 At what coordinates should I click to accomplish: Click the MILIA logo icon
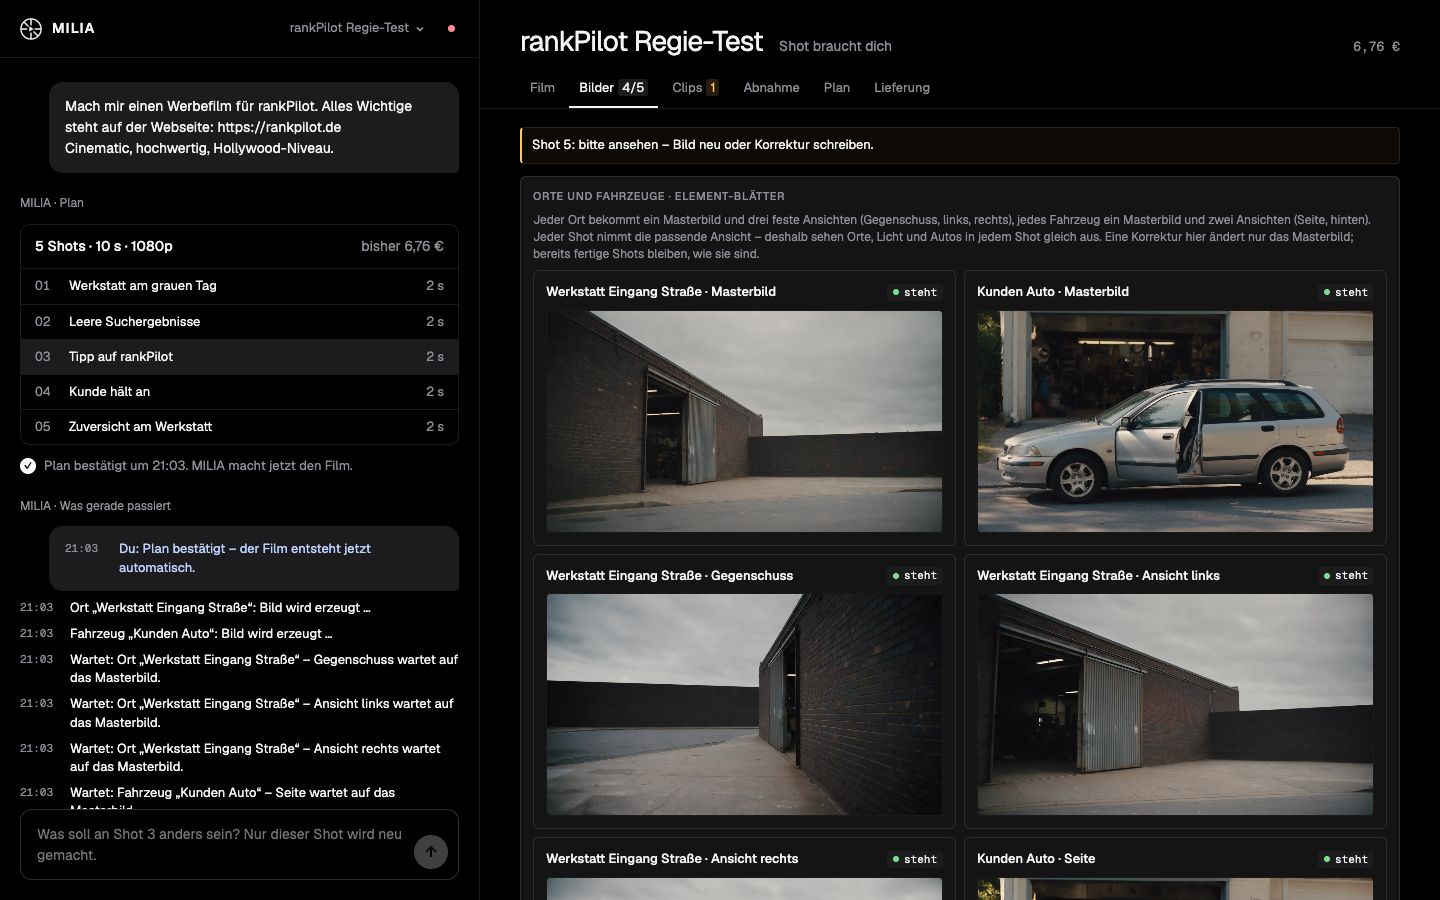coord(31,28)
